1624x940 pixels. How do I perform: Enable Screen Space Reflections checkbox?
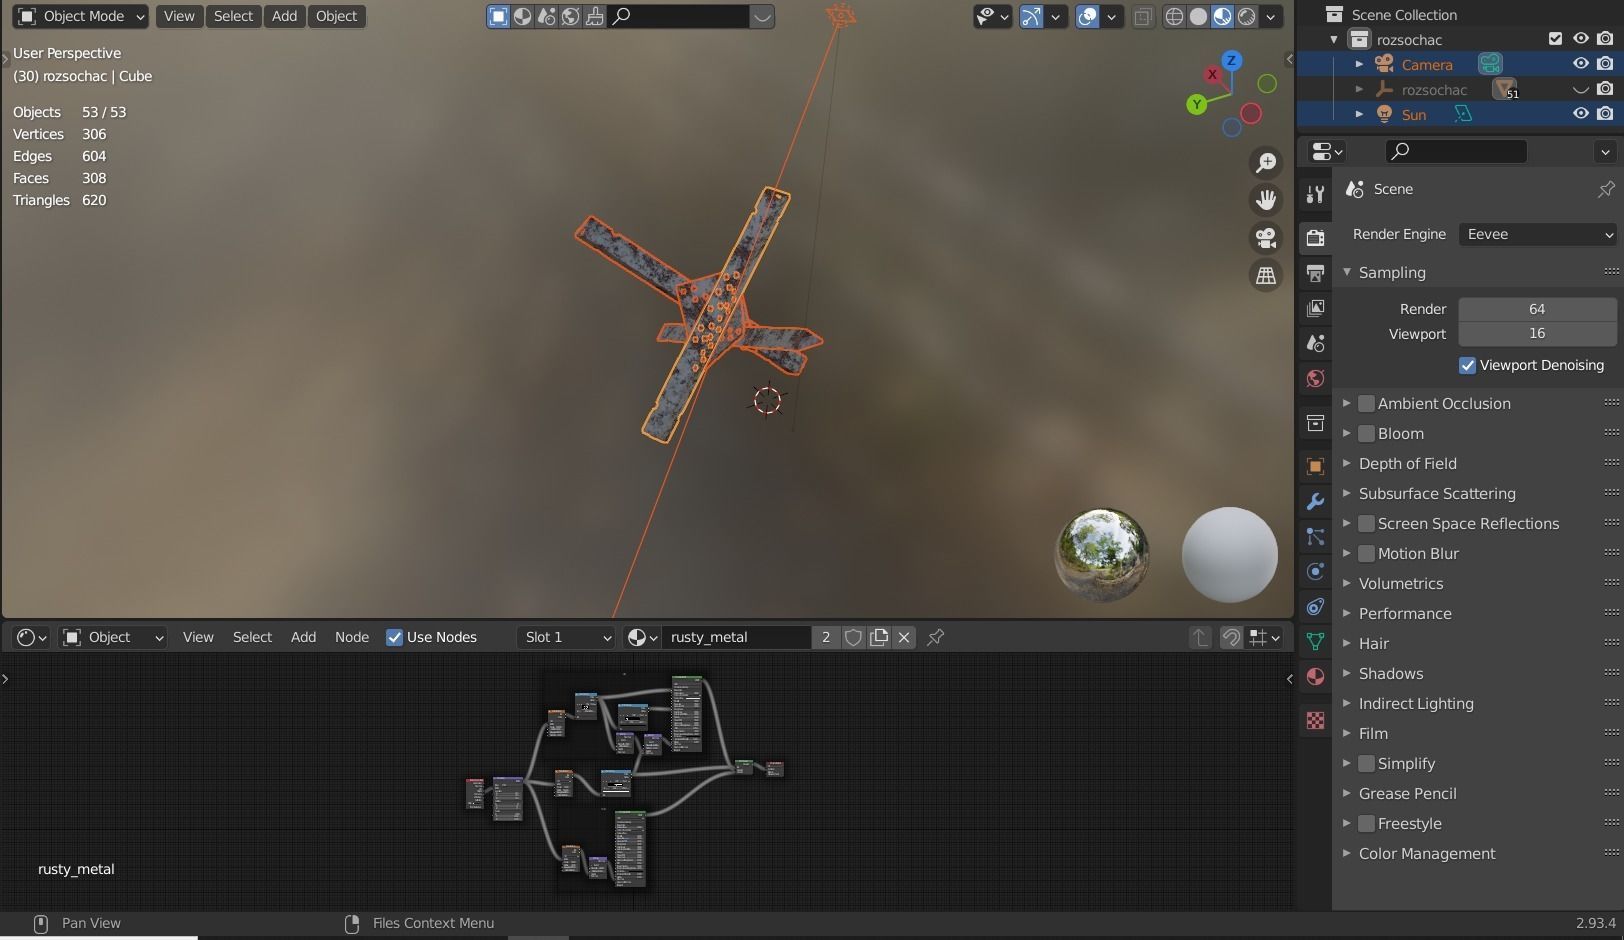pyautogui.click(x=1366, y=523)
